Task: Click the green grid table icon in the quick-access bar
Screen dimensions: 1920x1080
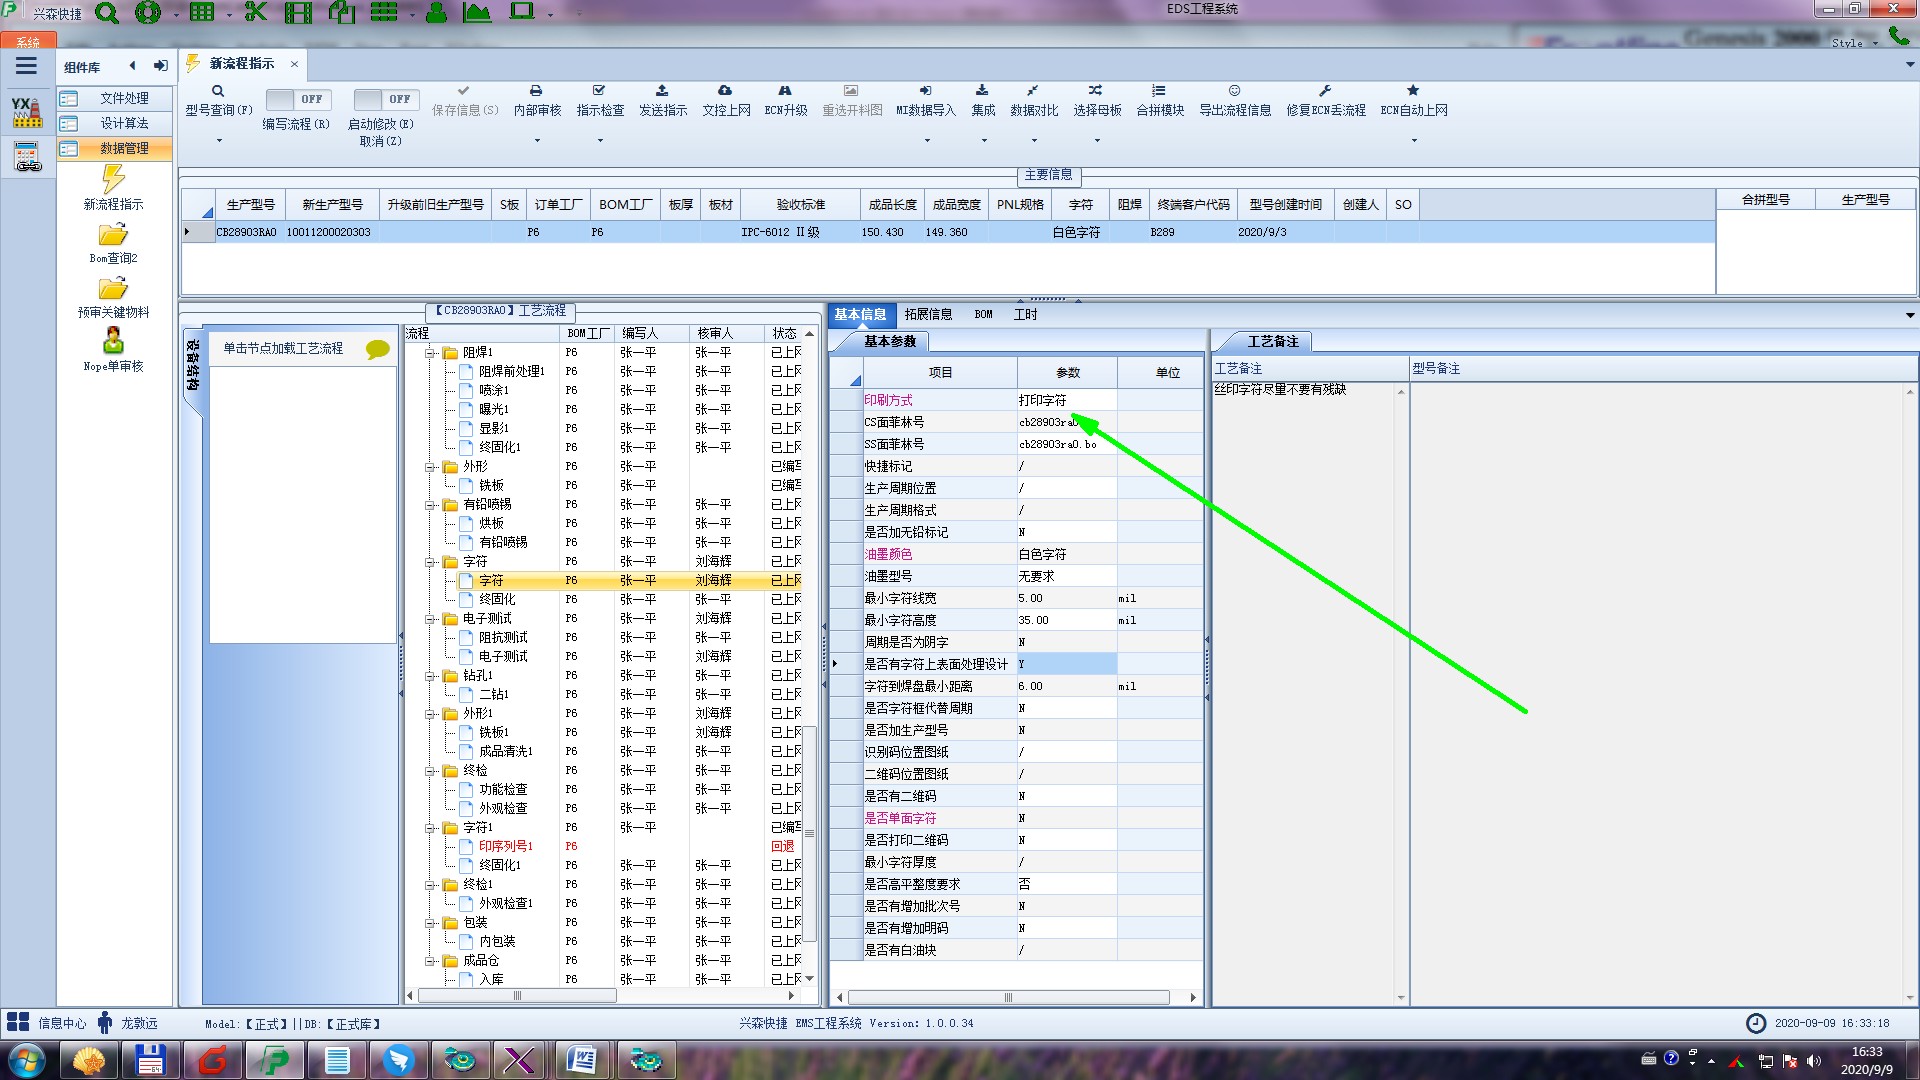Action: click(202, 13)
